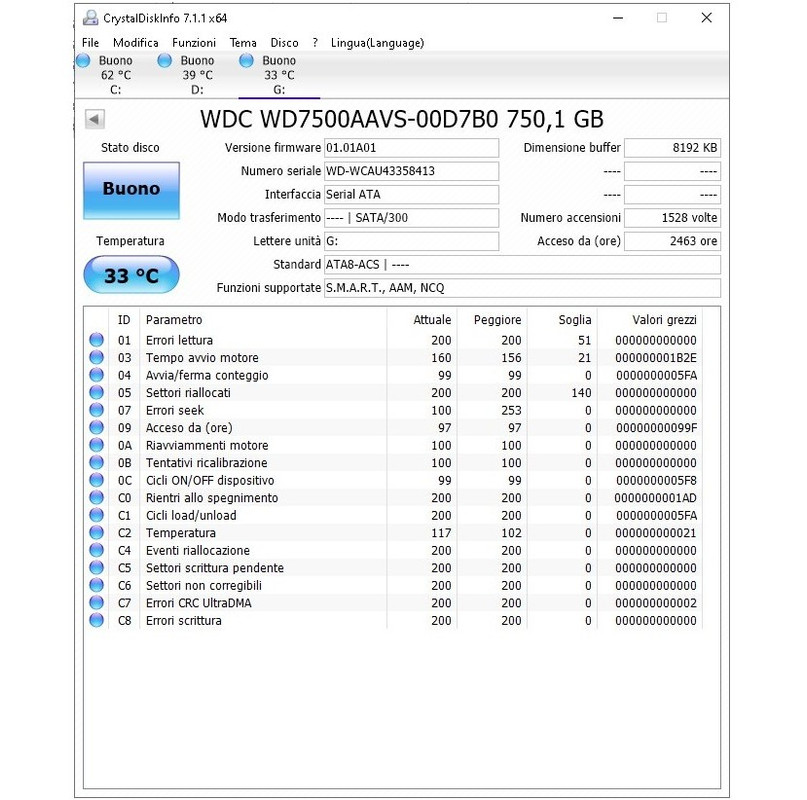Click the raw value 000000001B2E
Screen dimensions: 807x800
tap(656, 358)
